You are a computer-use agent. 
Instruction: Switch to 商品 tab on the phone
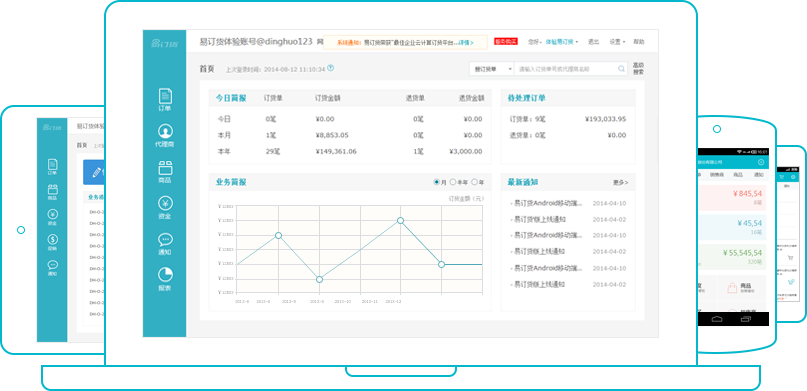click(738, 175)
